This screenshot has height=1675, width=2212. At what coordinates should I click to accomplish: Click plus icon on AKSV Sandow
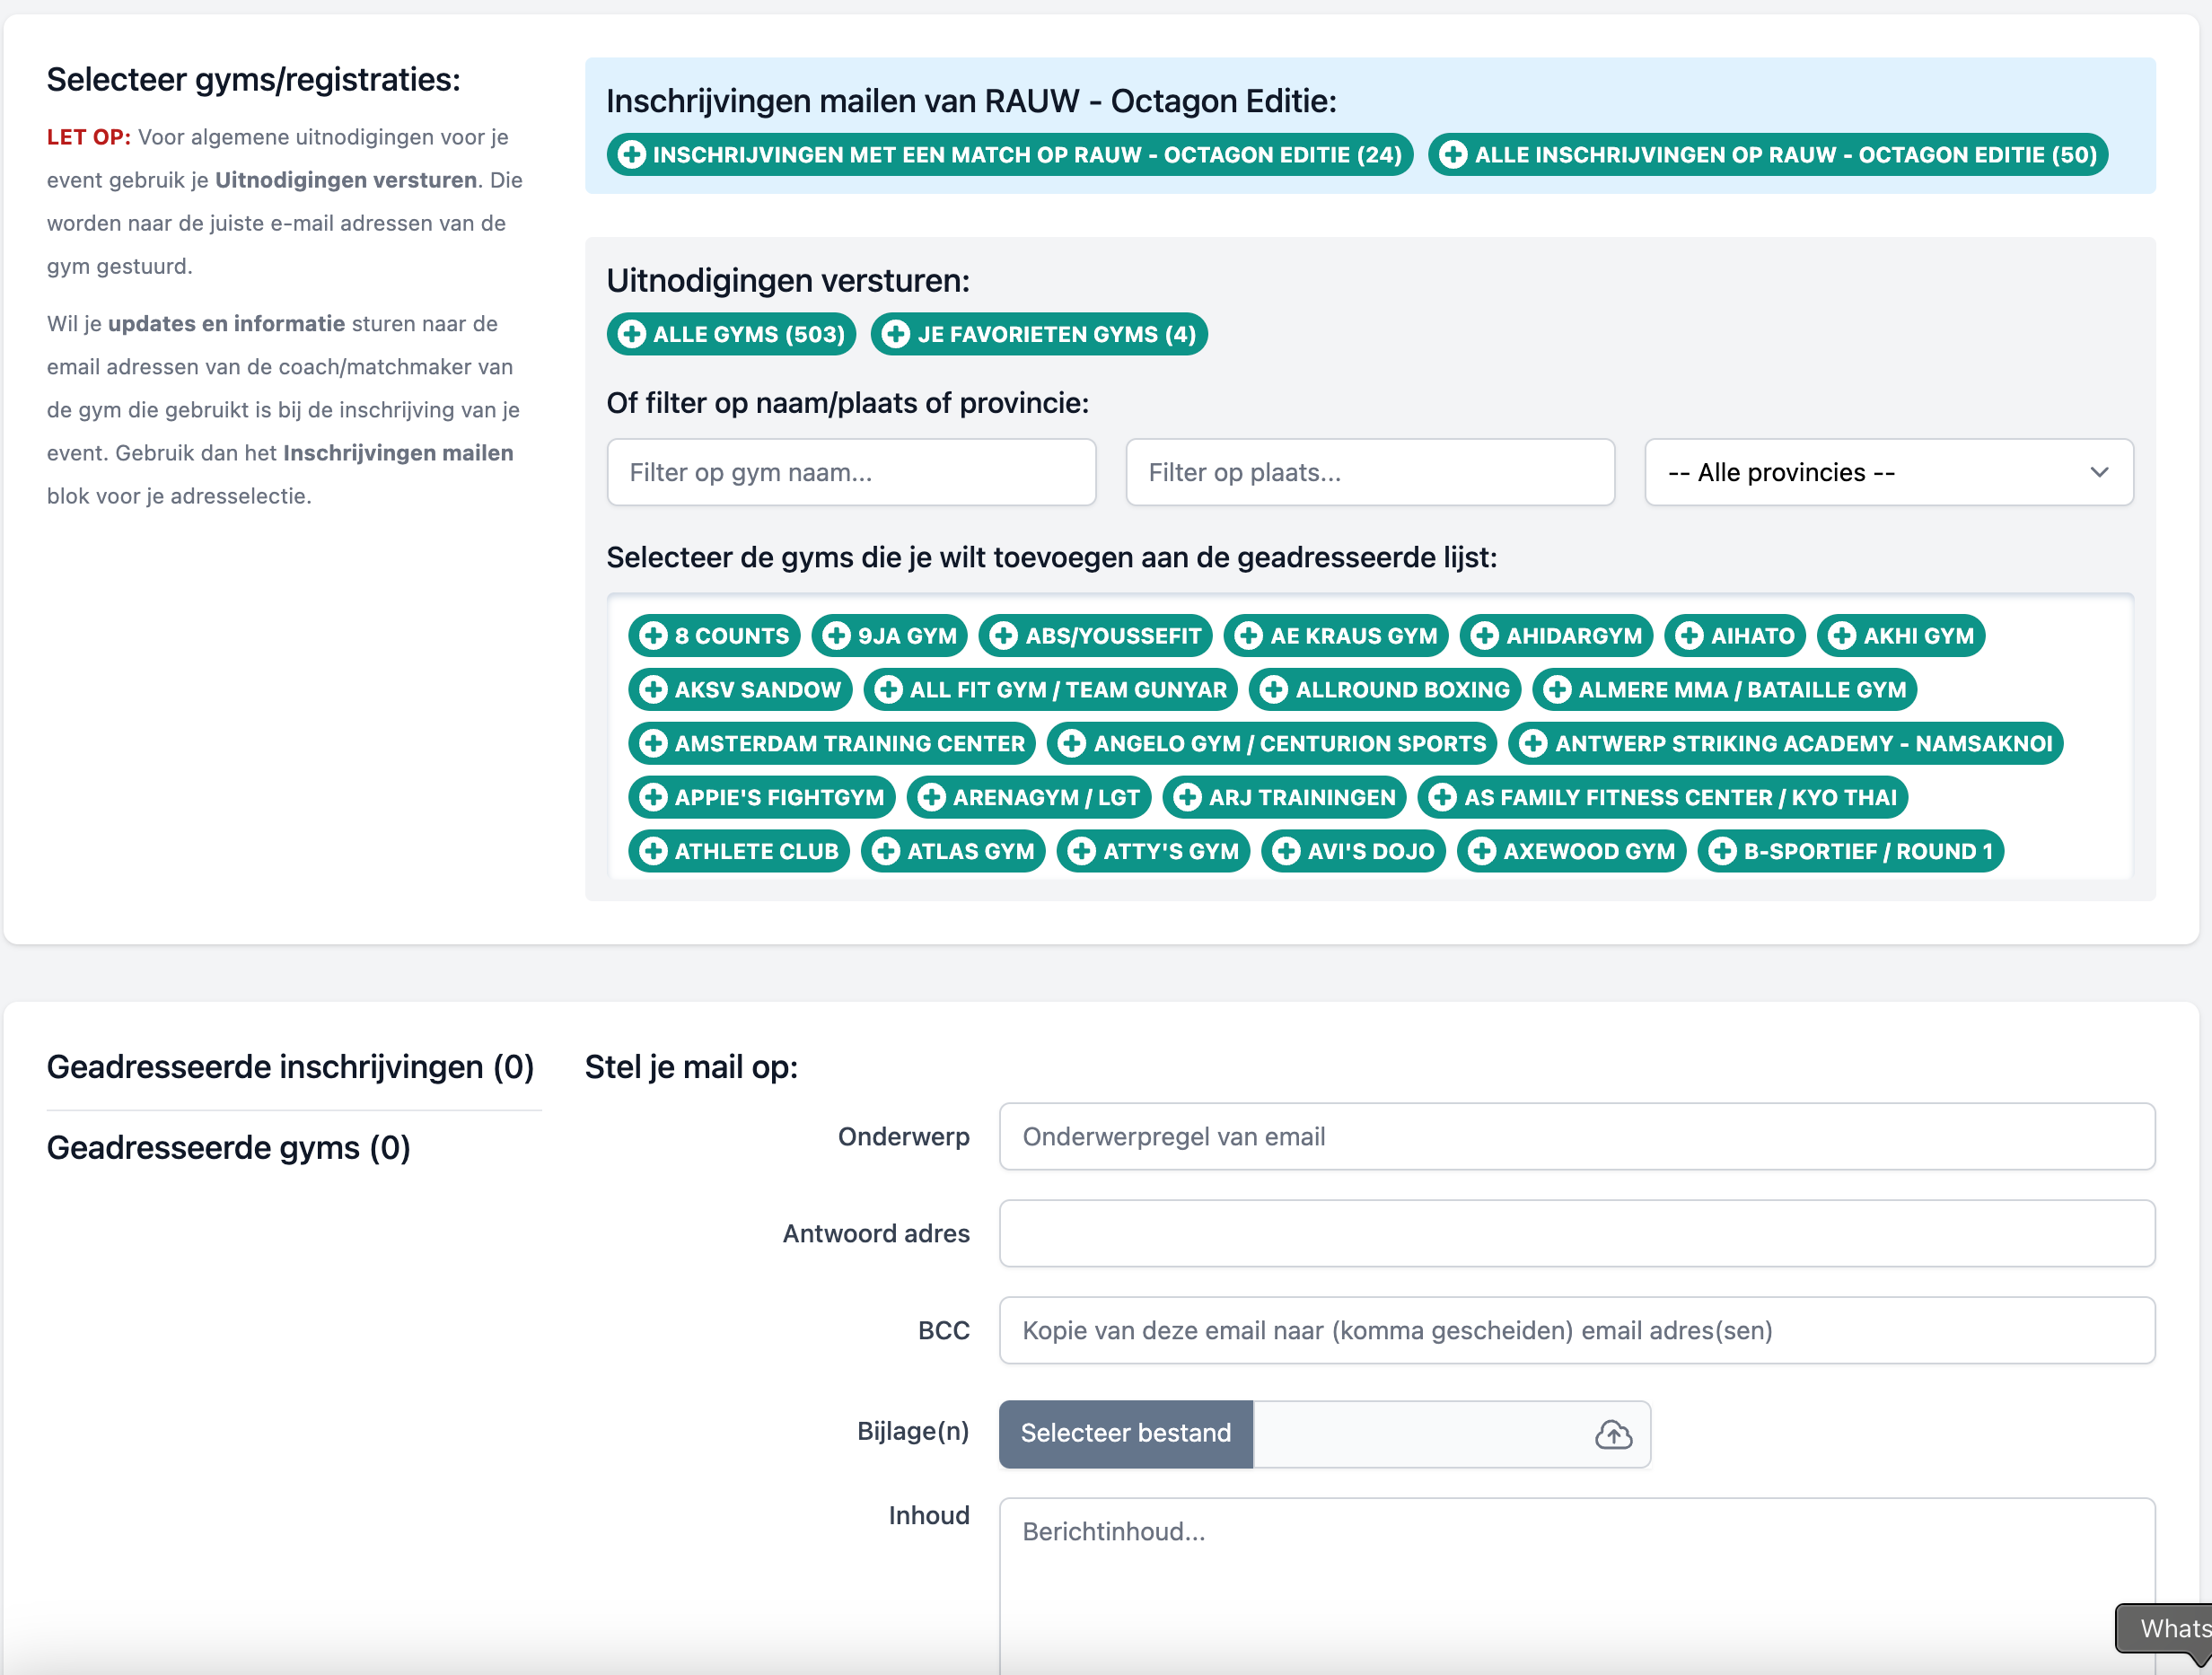(x=653, y=690)
